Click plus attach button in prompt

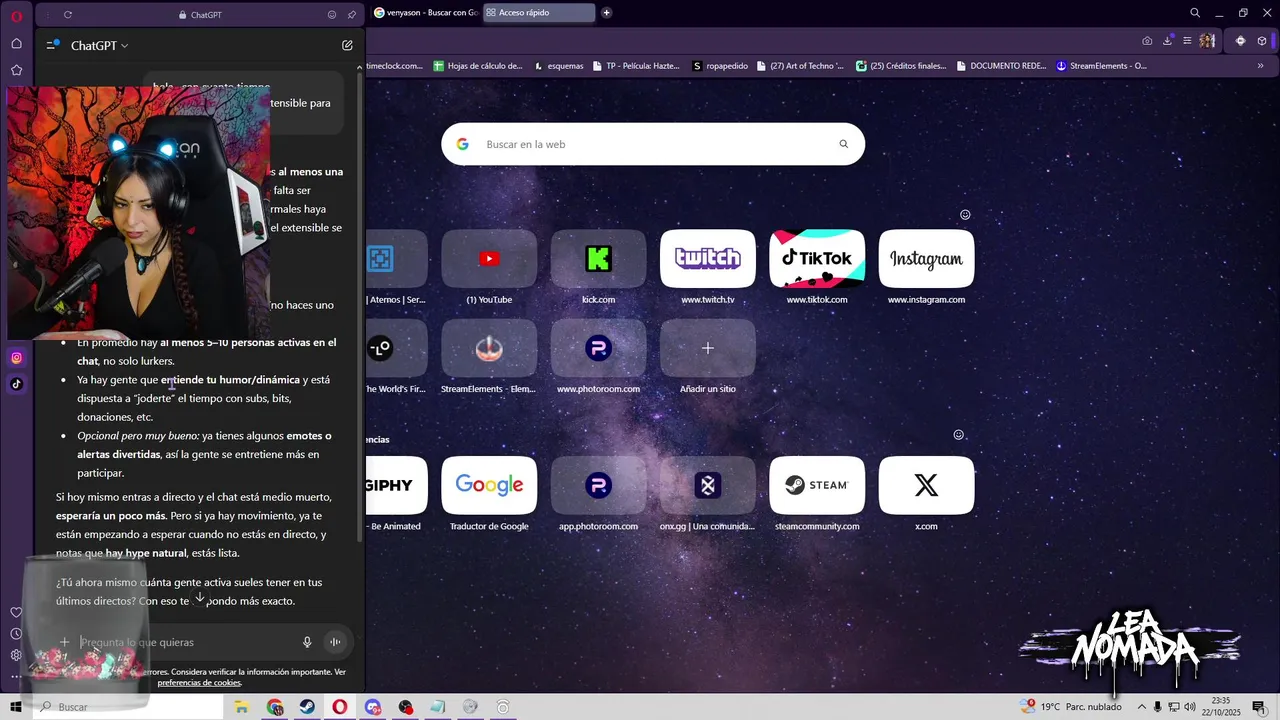pyautogui.click(x=64, y=642)
